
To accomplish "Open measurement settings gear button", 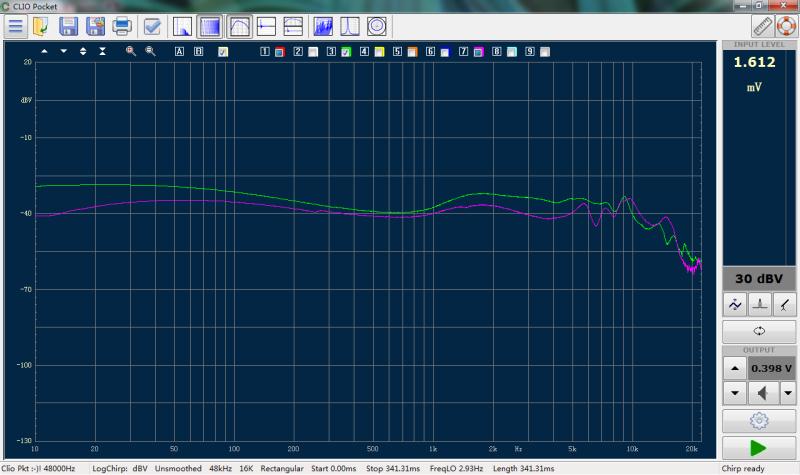I will pos(759,421).
